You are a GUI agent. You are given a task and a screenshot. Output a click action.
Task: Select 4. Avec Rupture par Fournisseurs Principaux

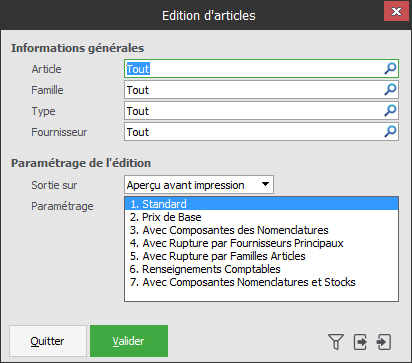(x=261, y=243)
